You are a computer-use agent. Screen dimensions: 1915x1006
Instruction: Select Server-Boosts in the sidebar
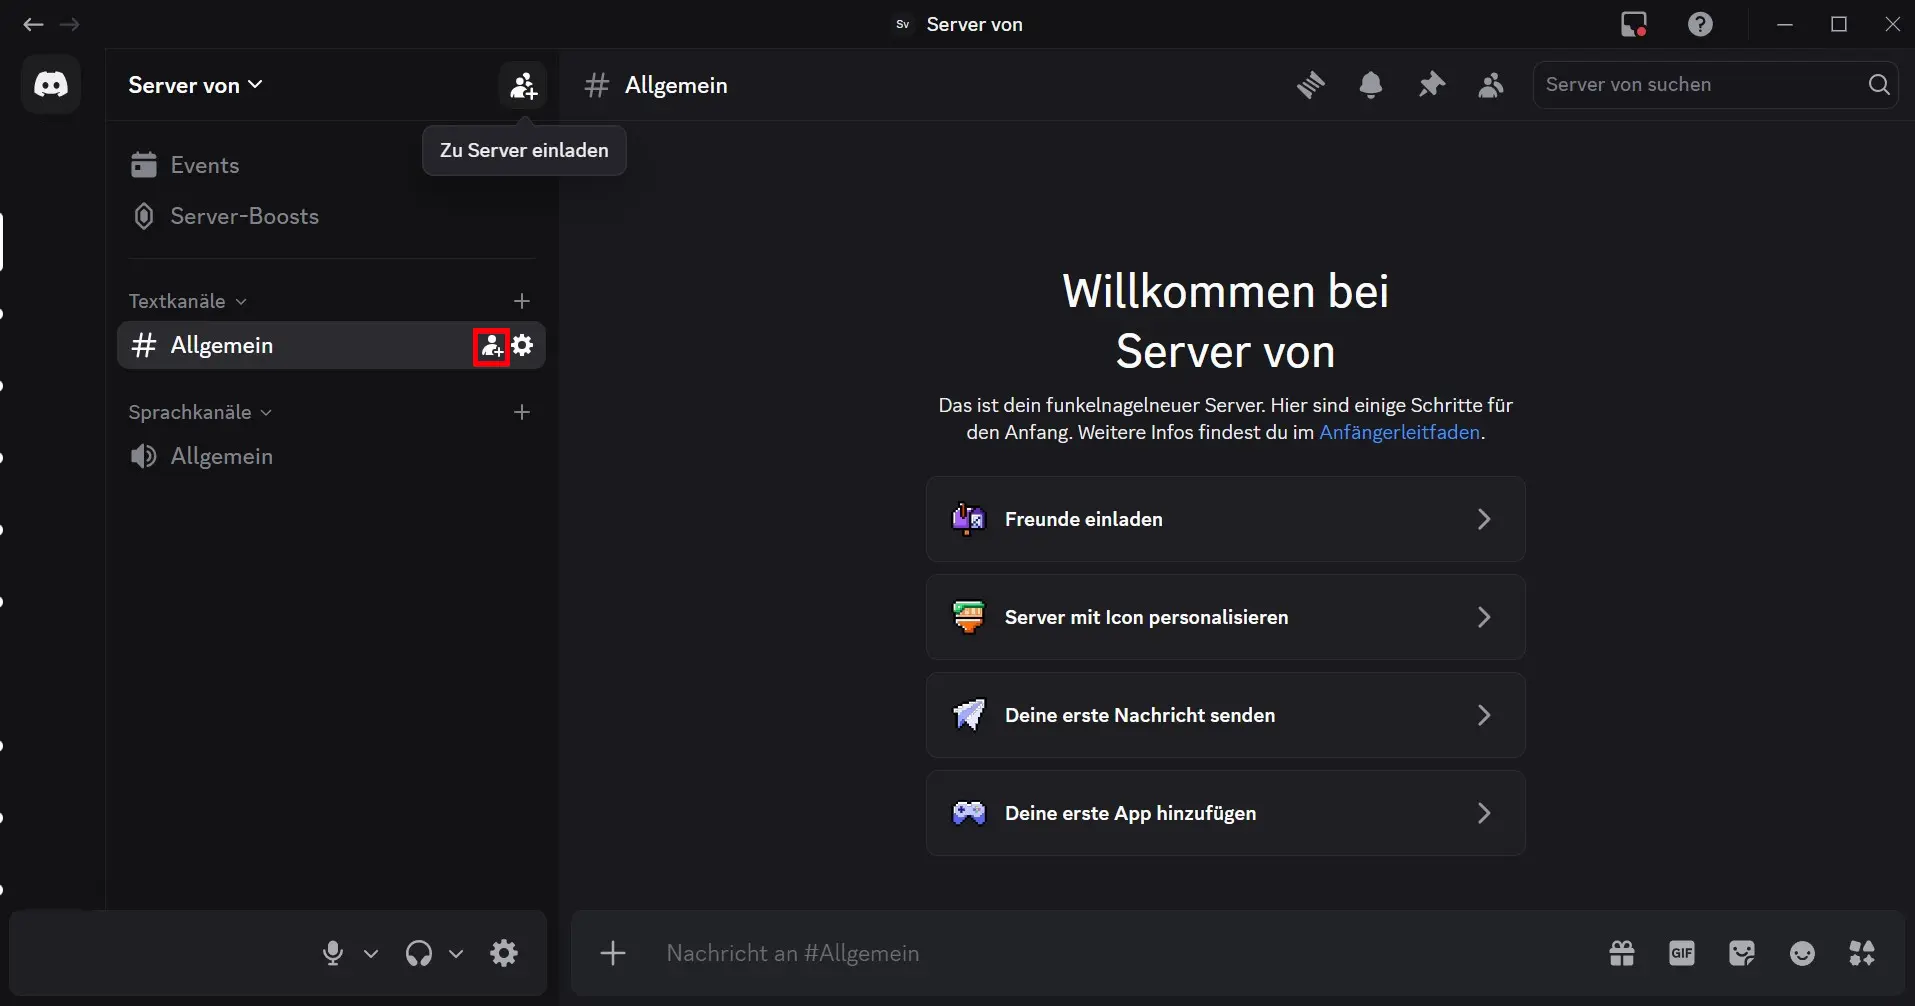[244, 216]
